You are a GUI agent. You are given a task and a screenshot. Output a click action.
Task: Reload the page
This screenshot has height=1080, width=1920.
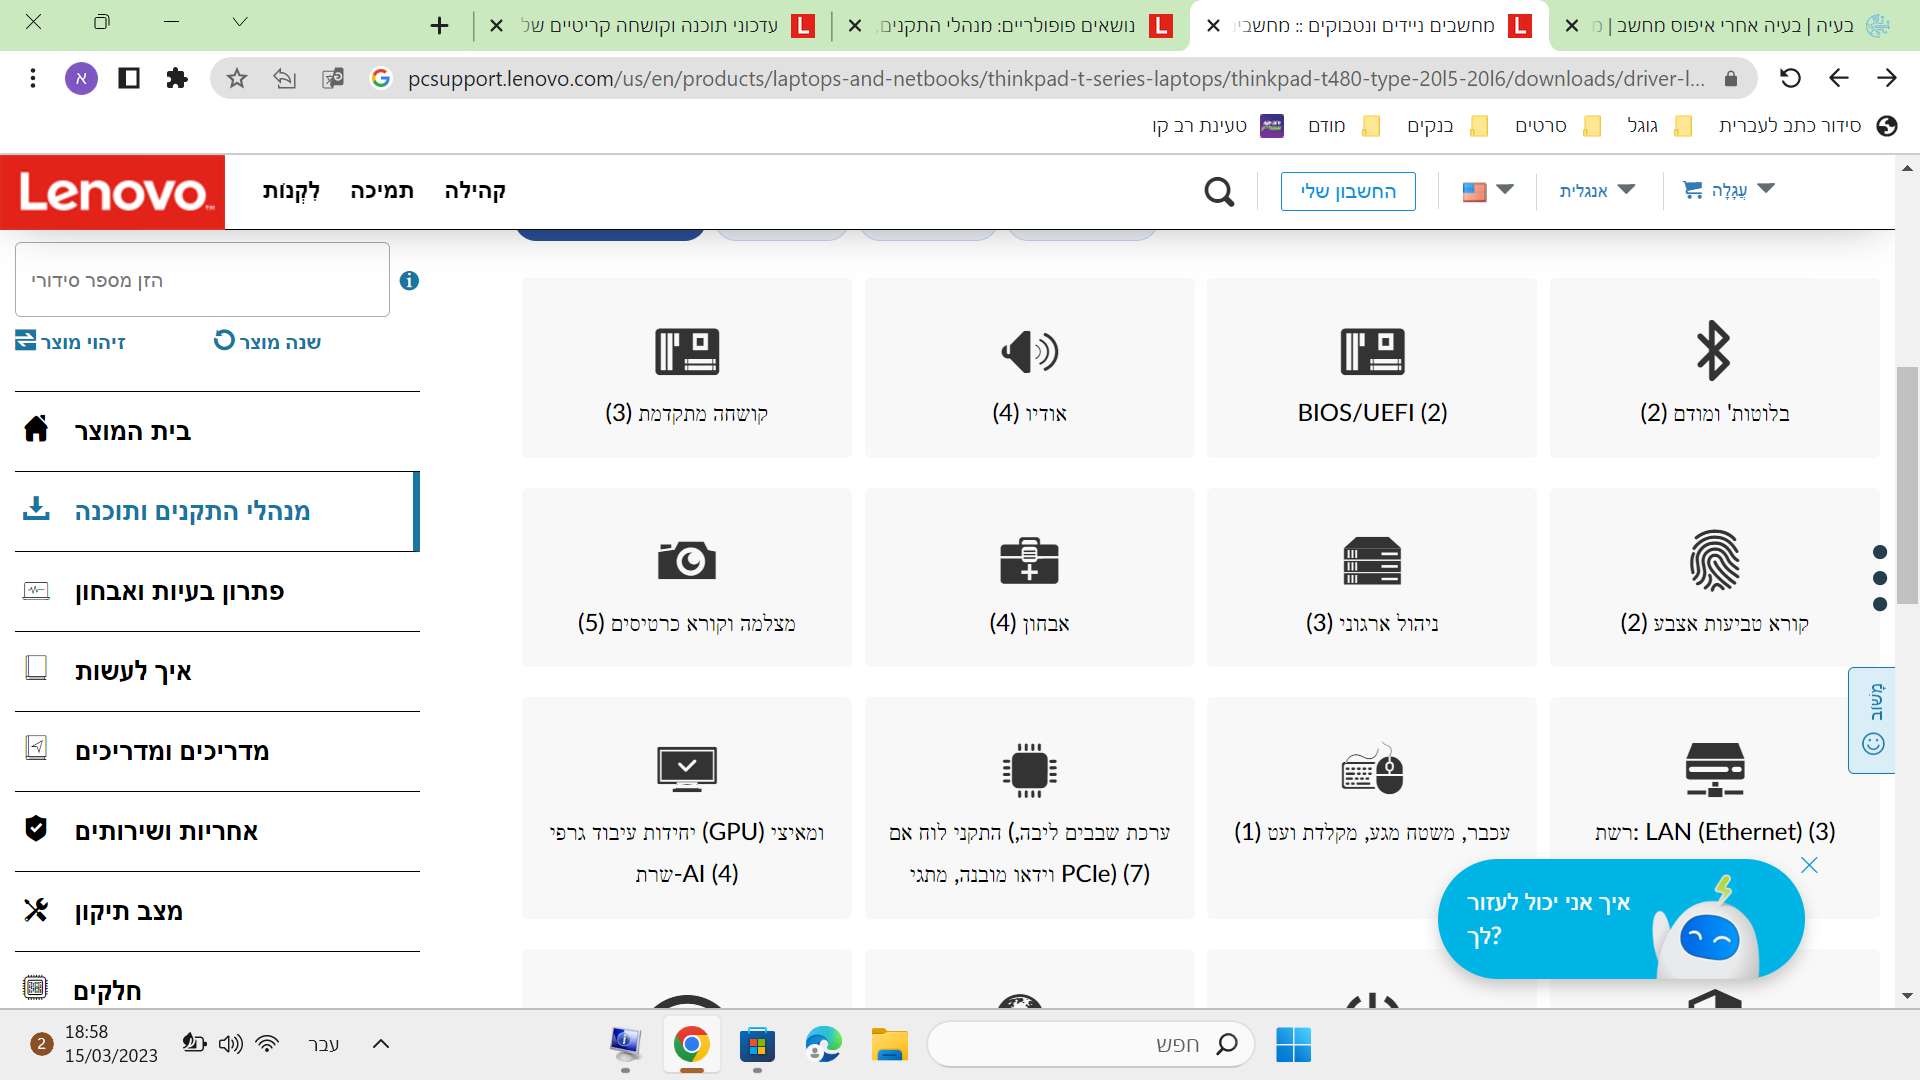click(1790, 78)
